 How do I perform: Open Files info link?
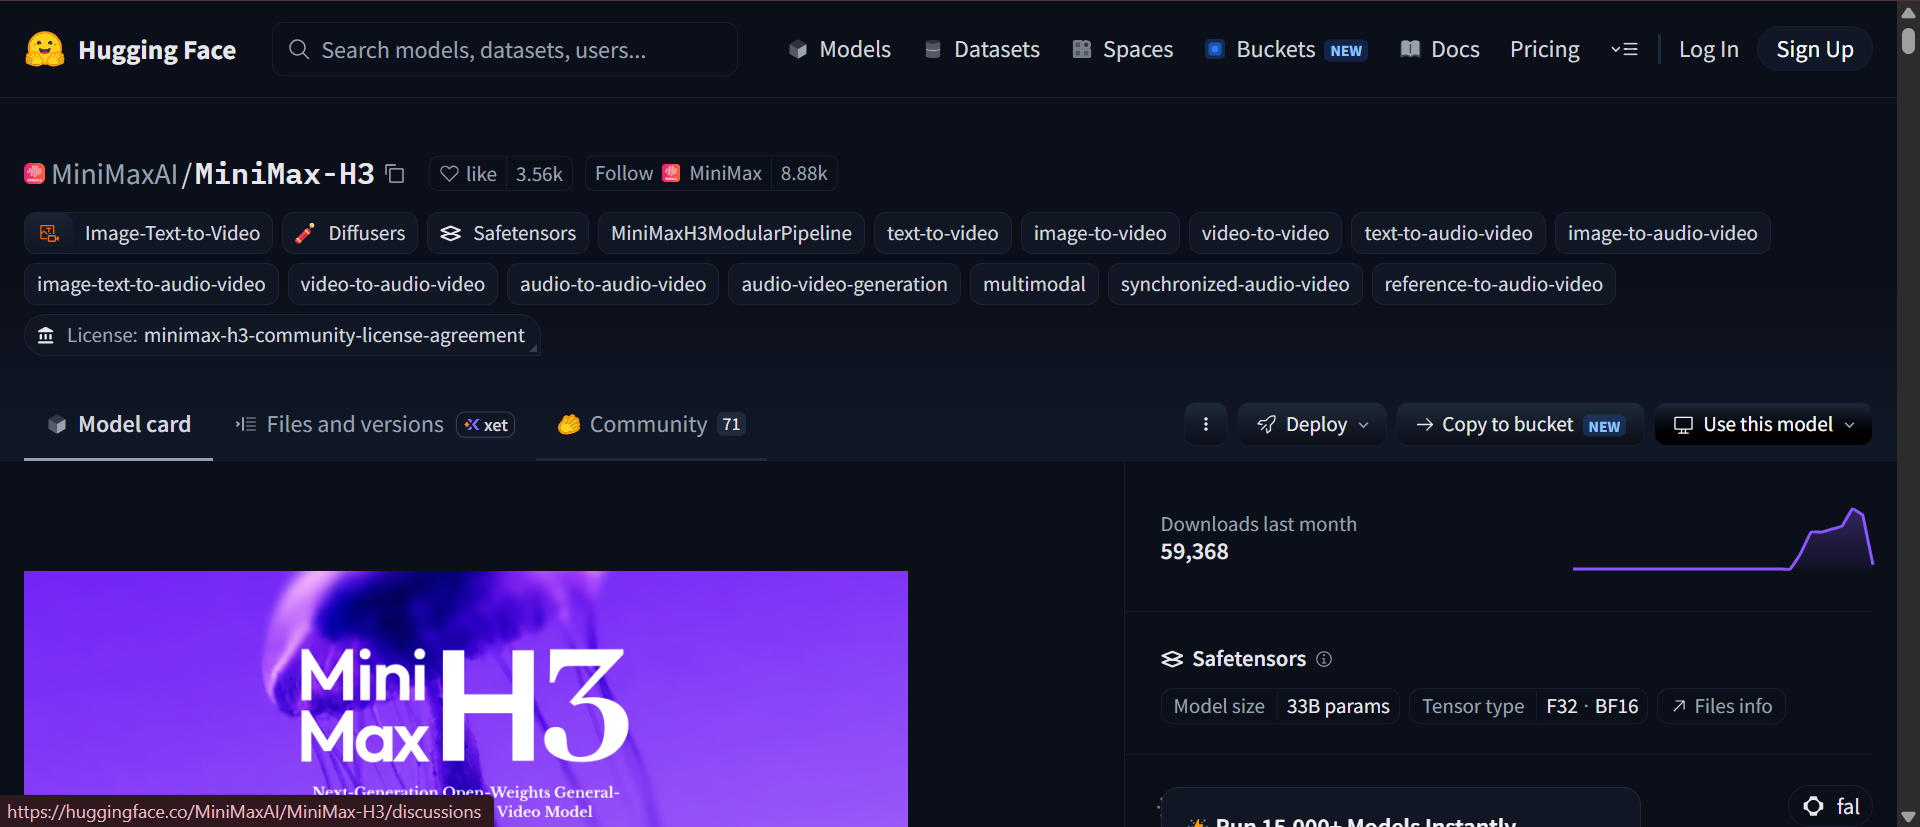[x=1721, y=706]
